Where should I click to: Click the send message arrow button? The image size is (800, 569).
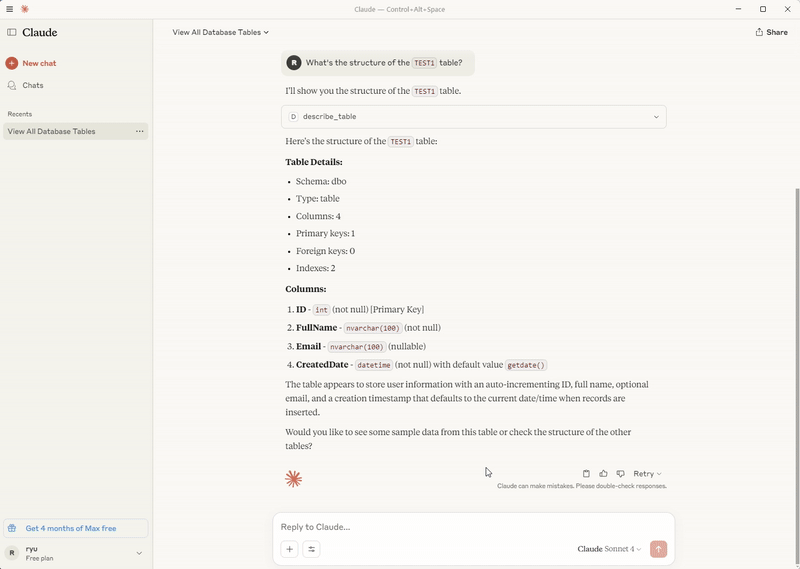(658, 549)
